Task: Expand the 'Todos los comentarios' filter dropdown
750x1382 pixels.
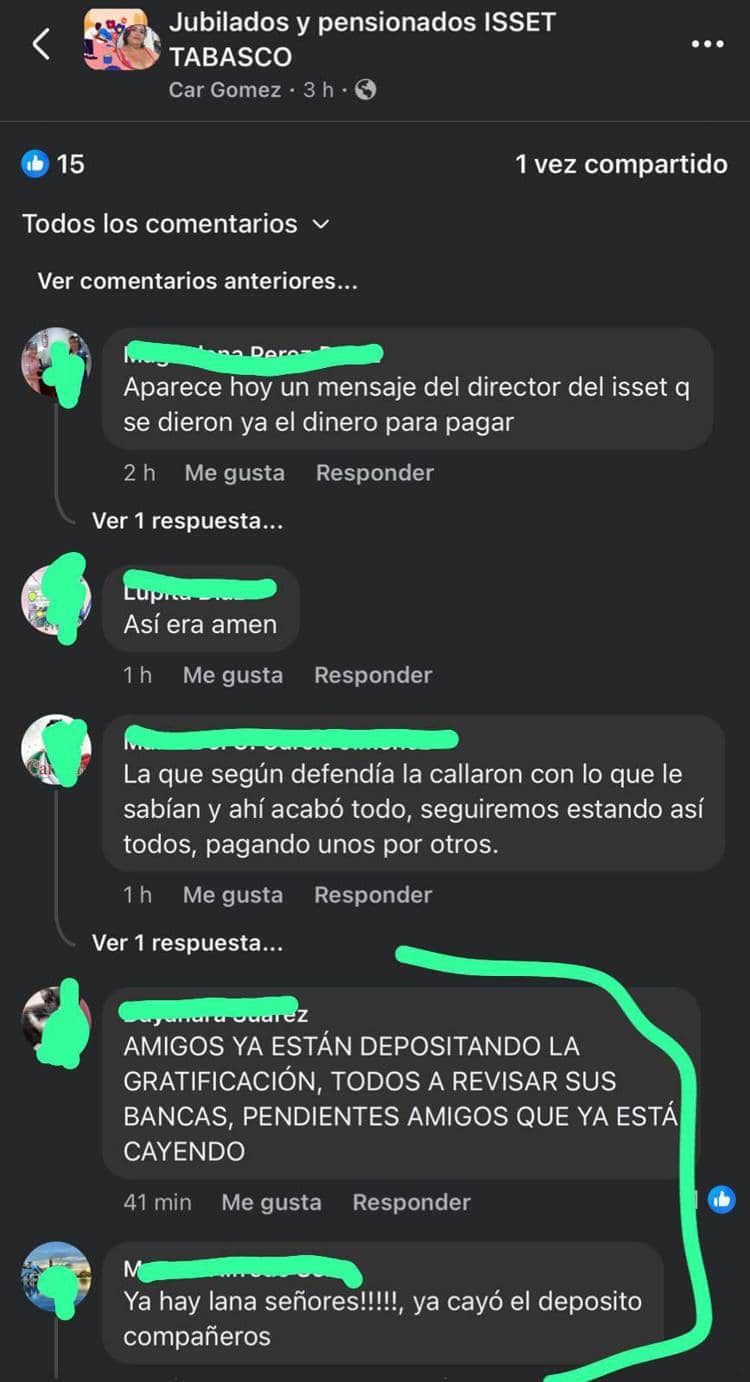Action: (x=176, y=223)
